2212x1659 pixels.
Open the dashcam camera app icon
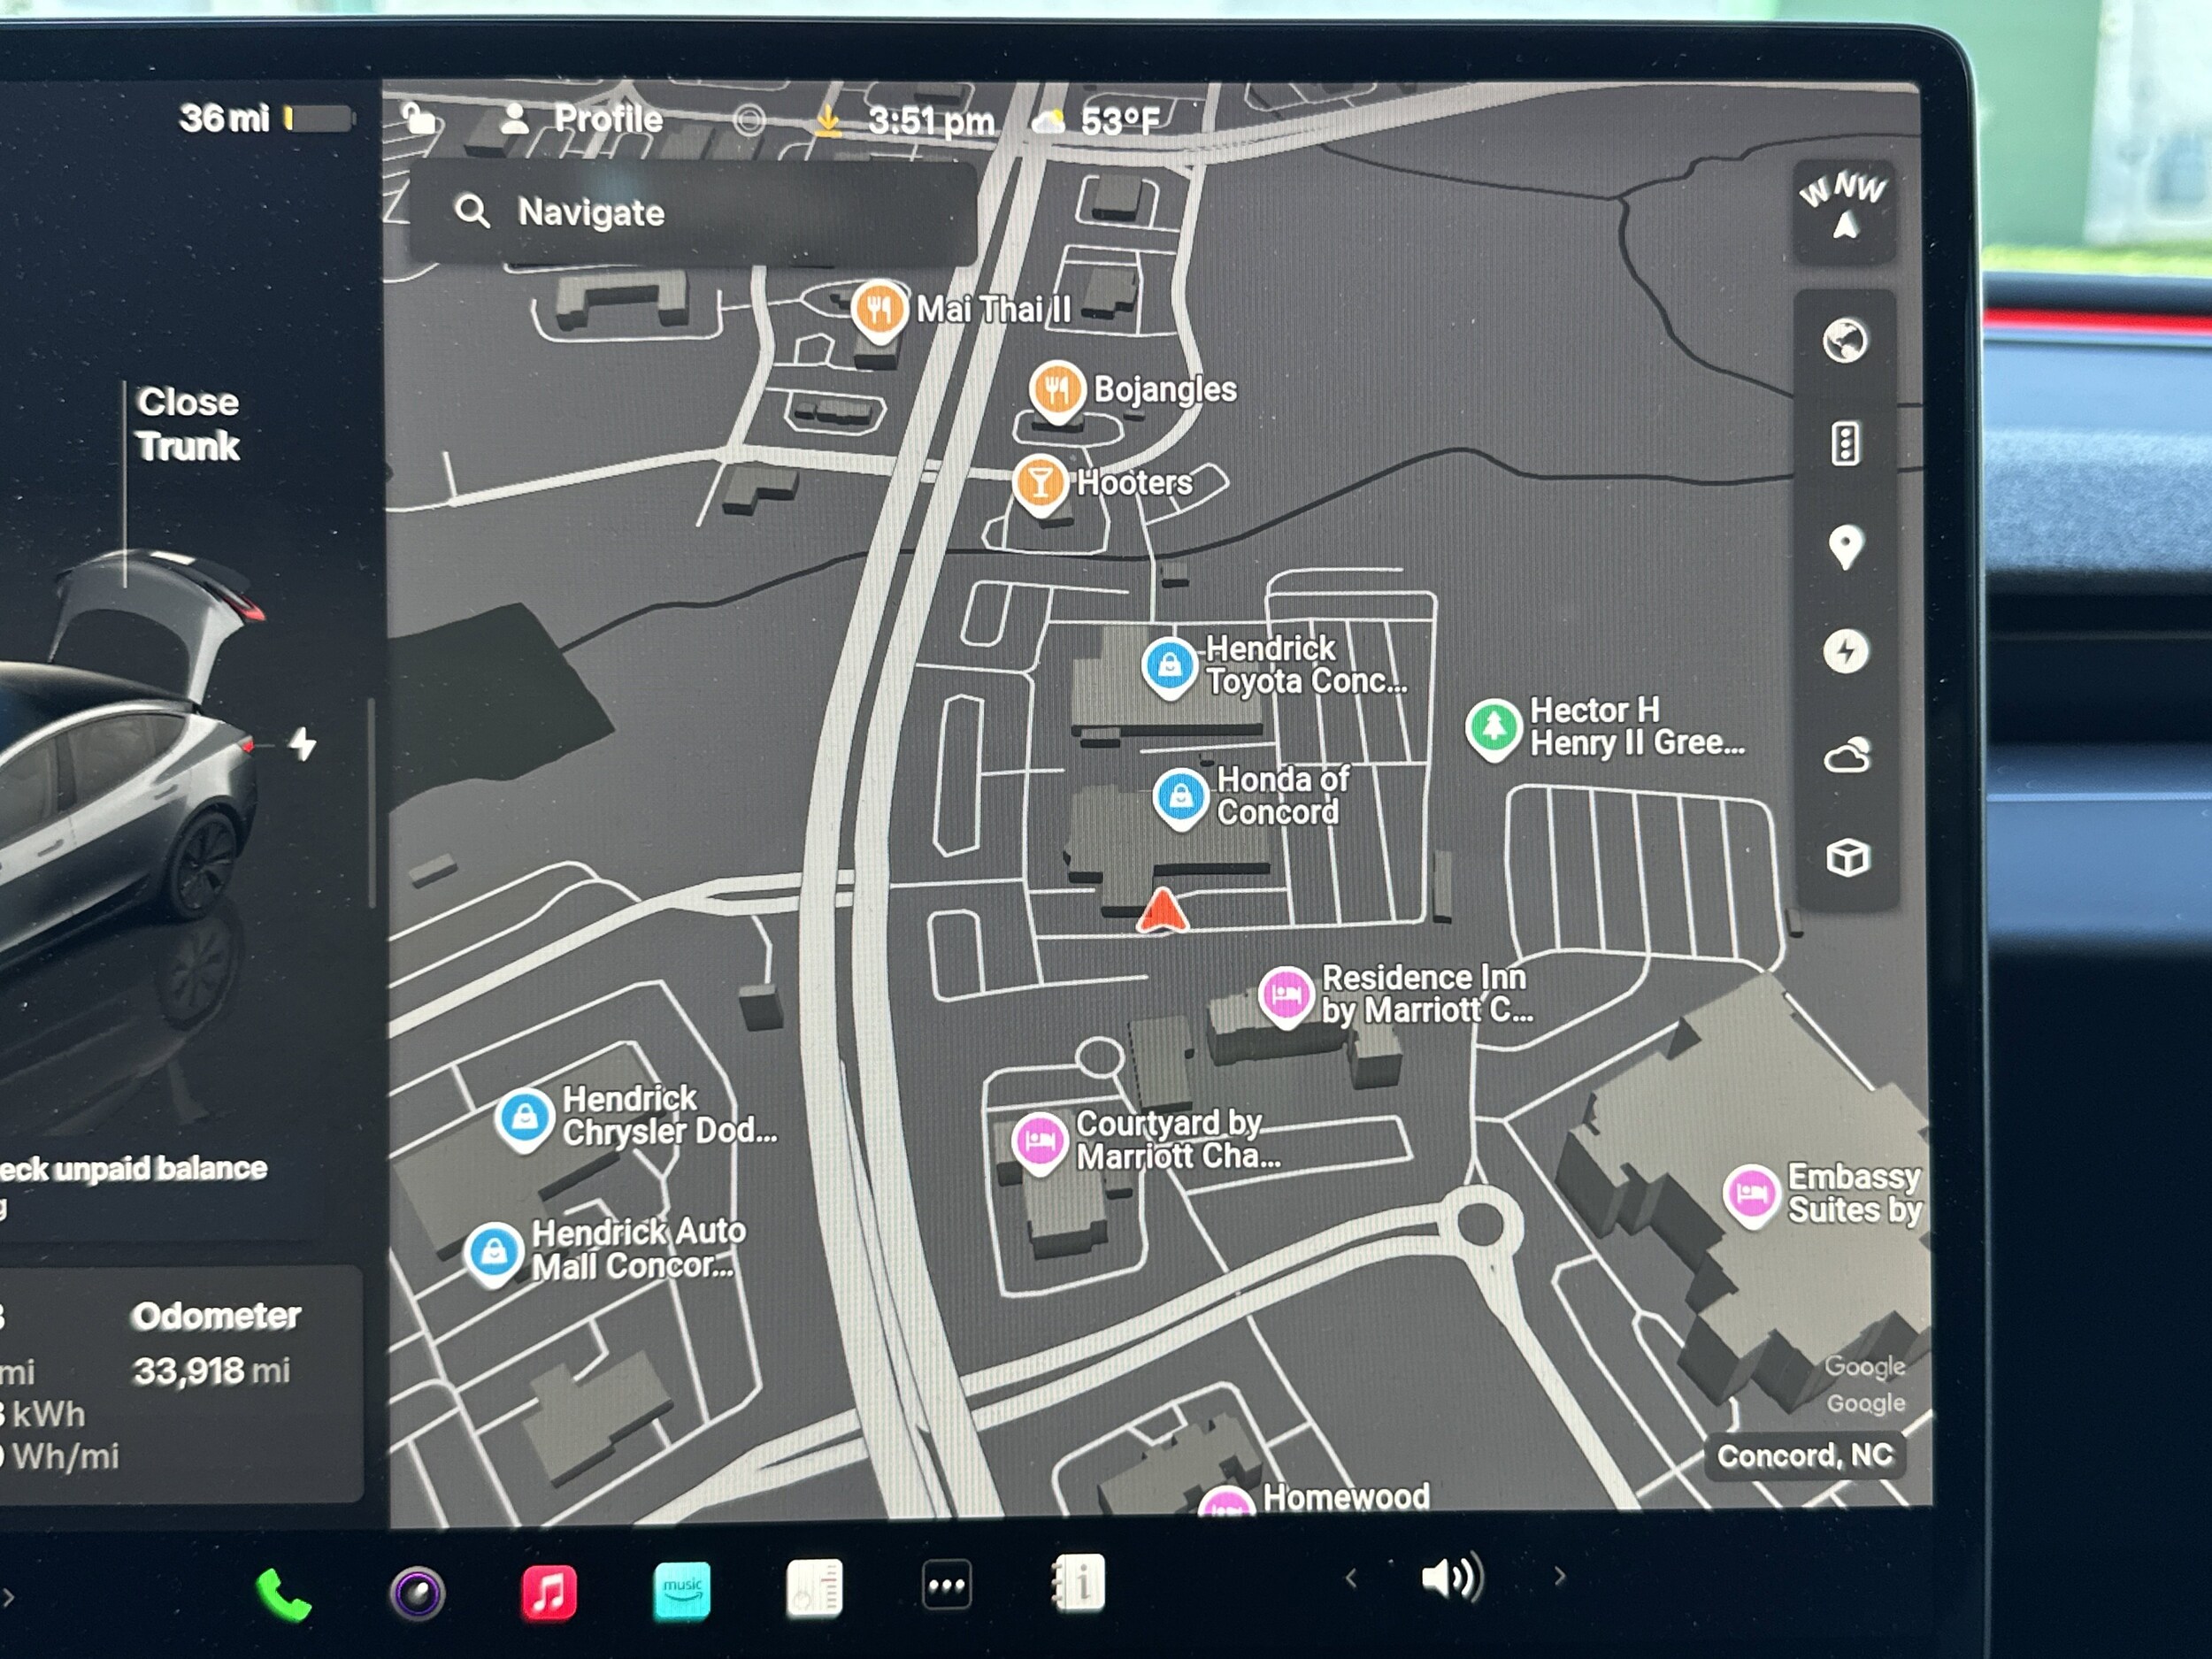click(x=417, y=1593)
